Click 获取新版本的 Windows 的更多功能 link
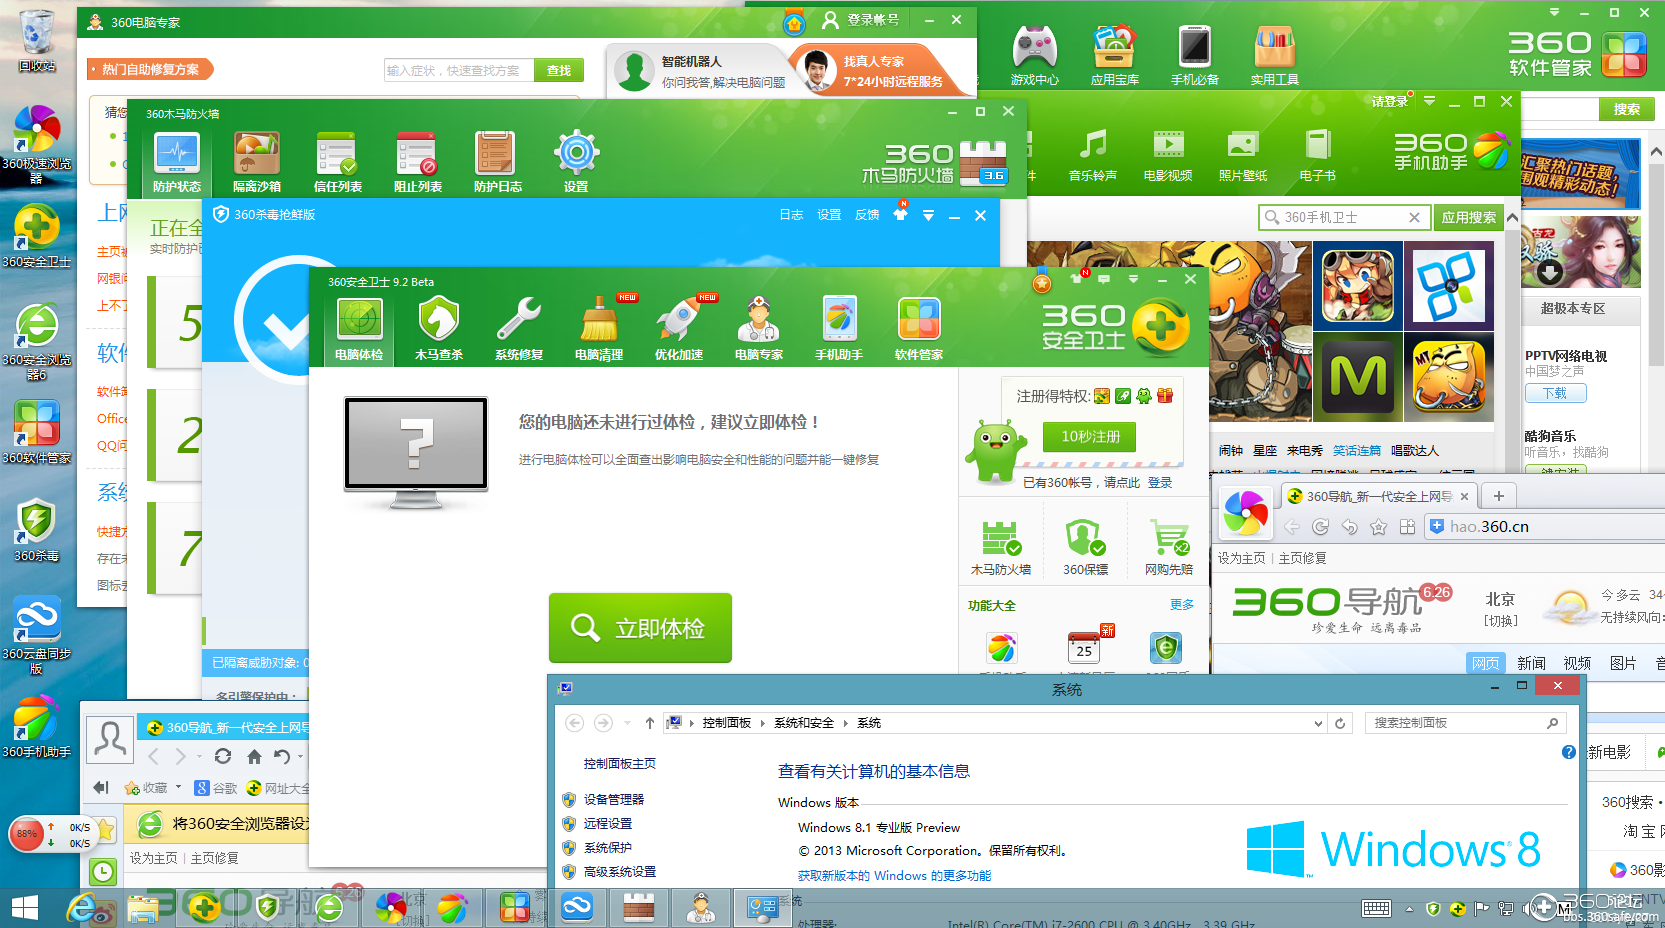The height and width of the screenshot is (928, 1665). (x=895, y=876)
